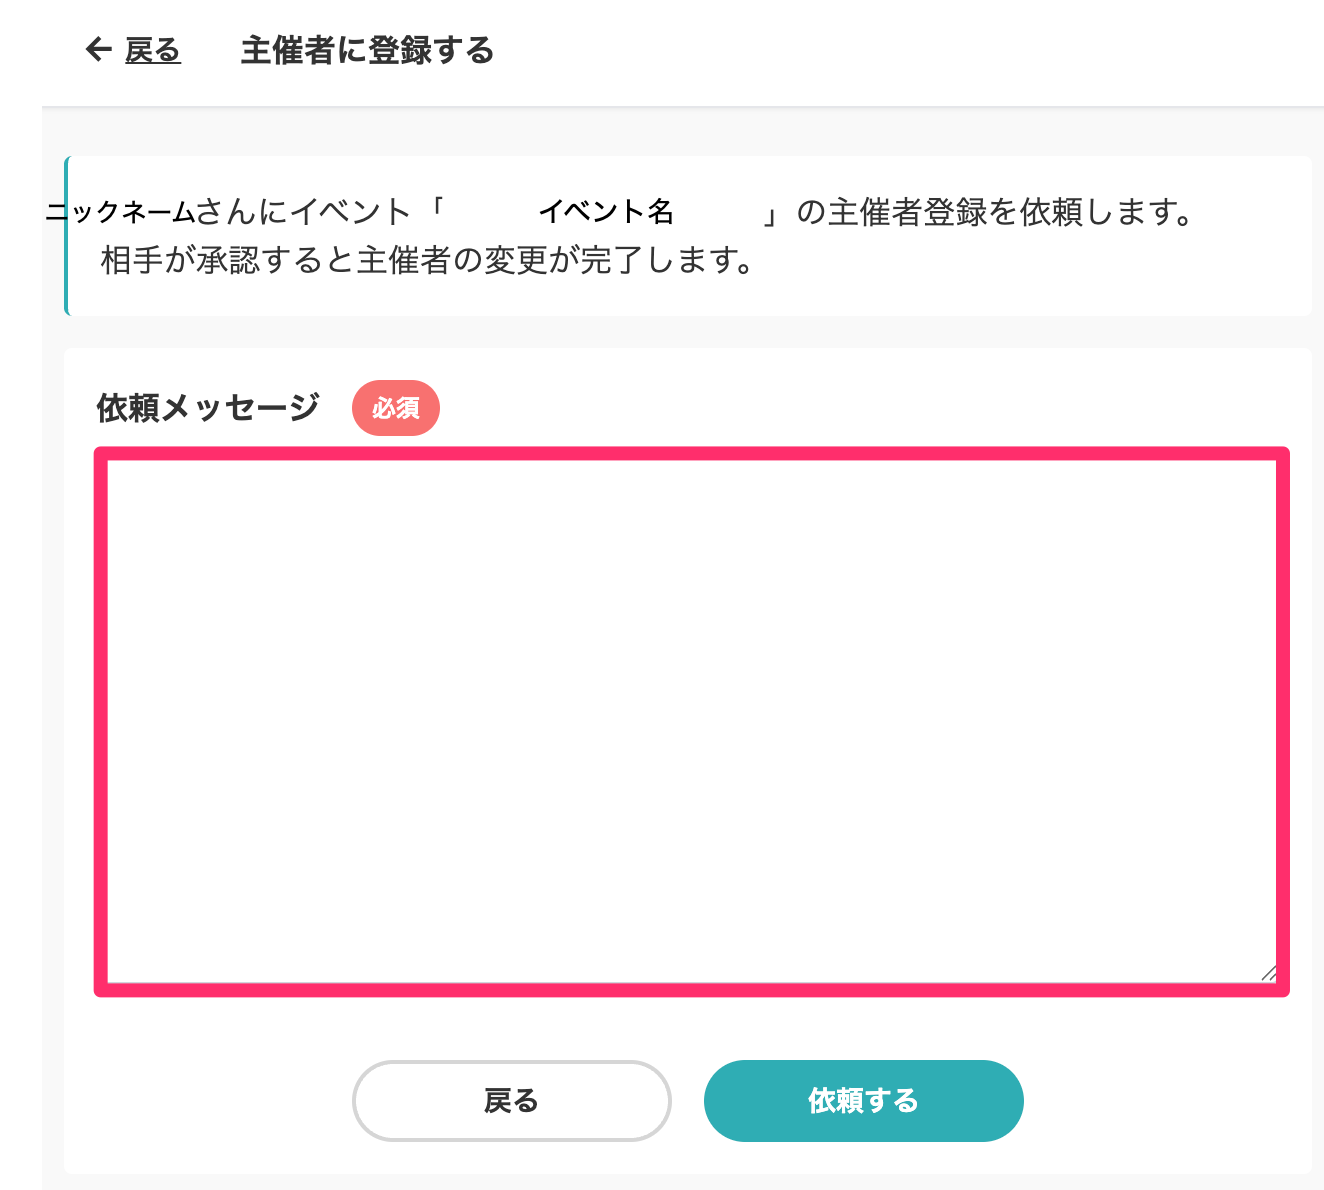Click the ニックネーム placeholder text
Screen dimensions: 1324x1190
click(x=120, y=212)
